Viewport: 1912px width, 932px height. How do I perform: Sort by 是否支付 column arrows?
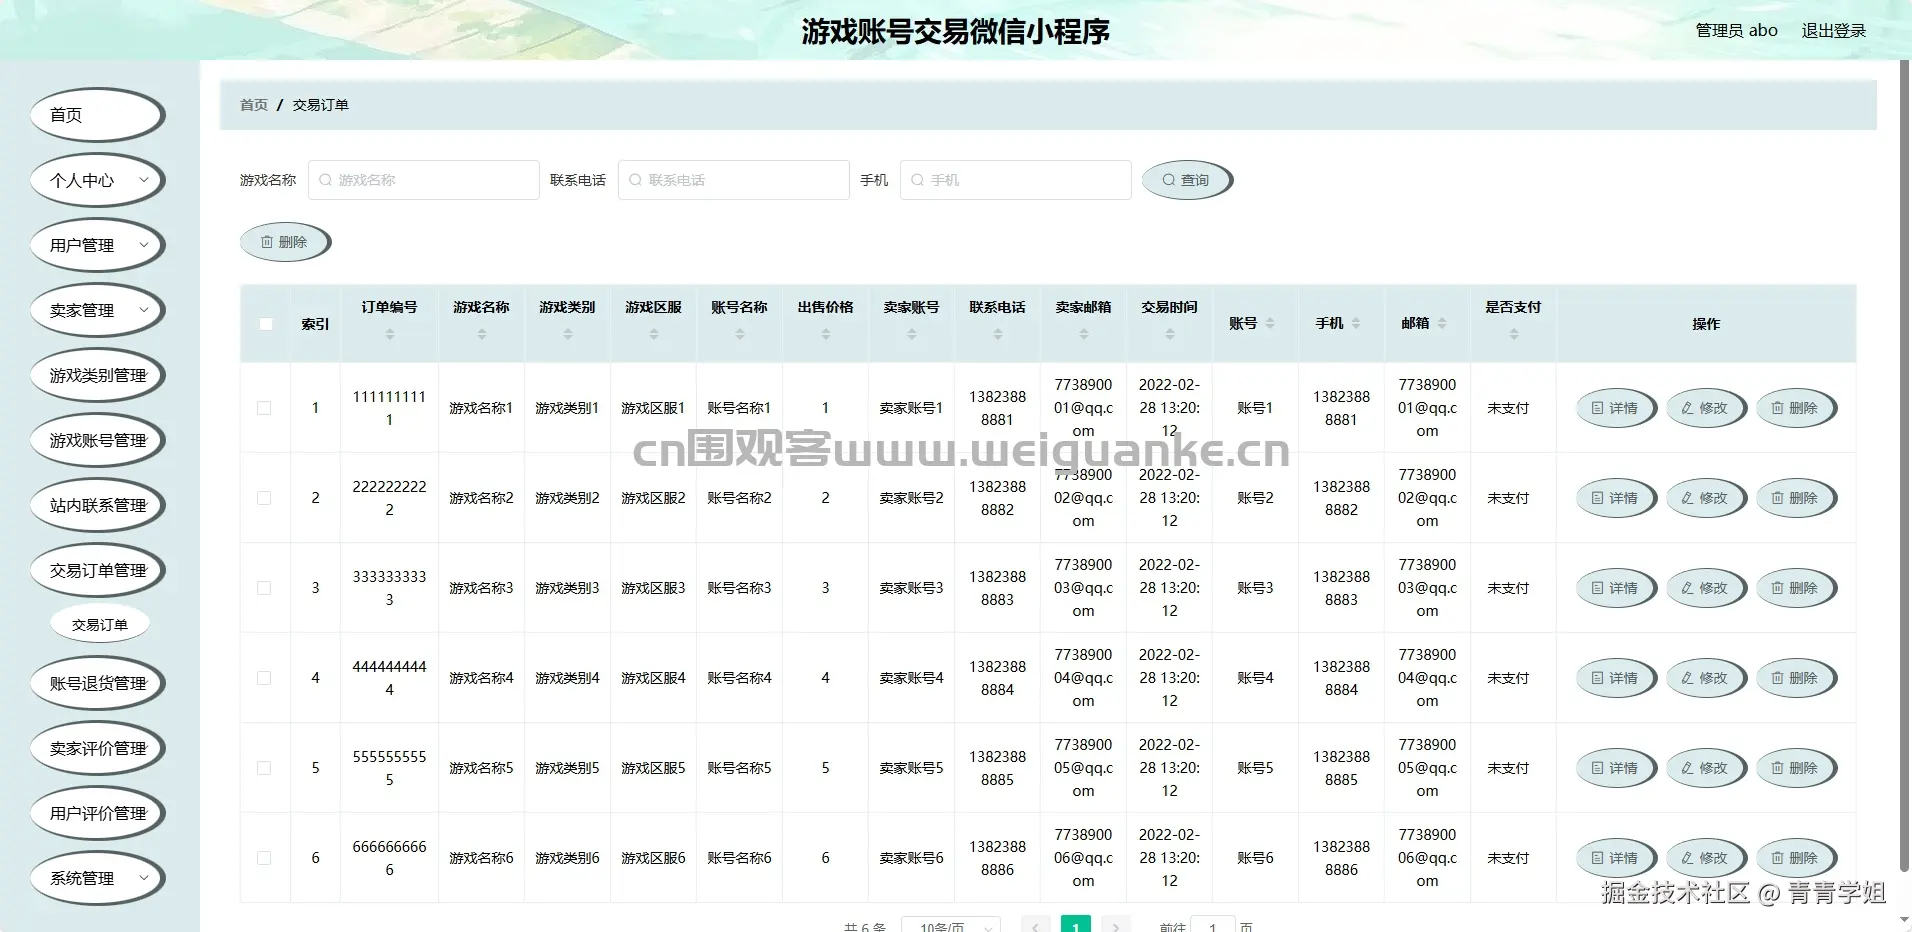point(1514,335)
